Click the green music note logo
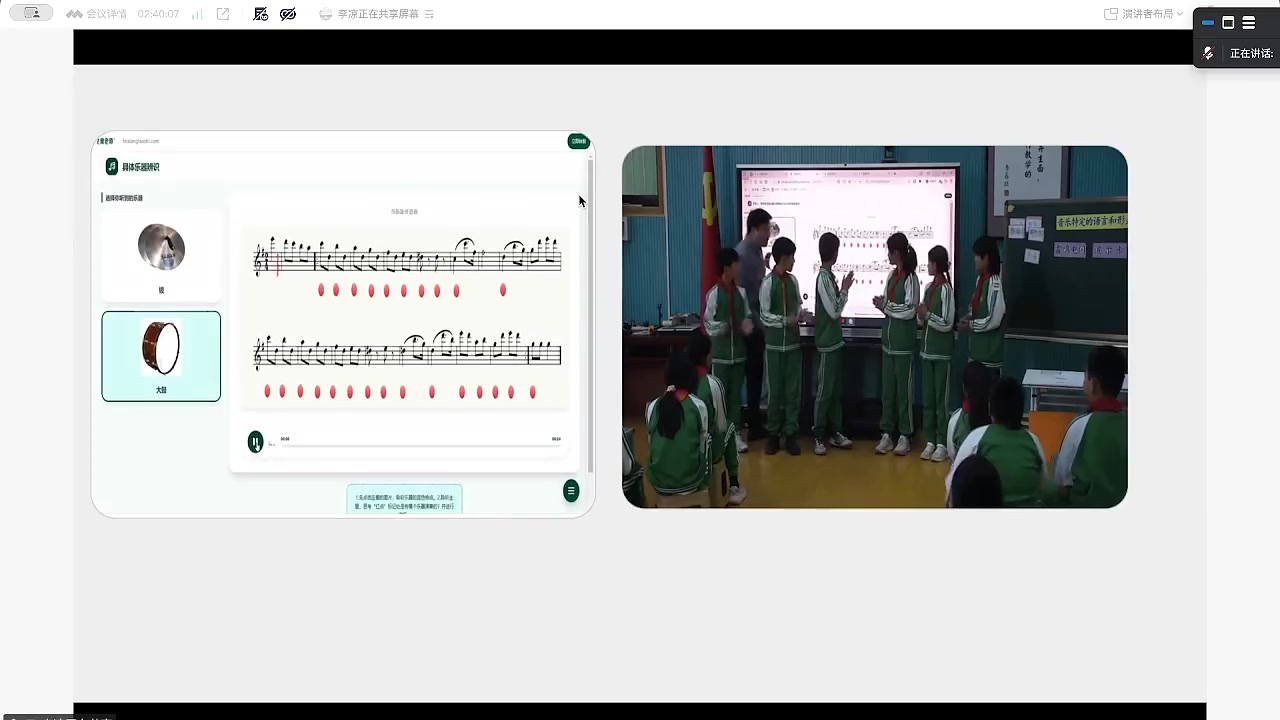Viewport: 1280px width, 720px height. coord(112,167)
